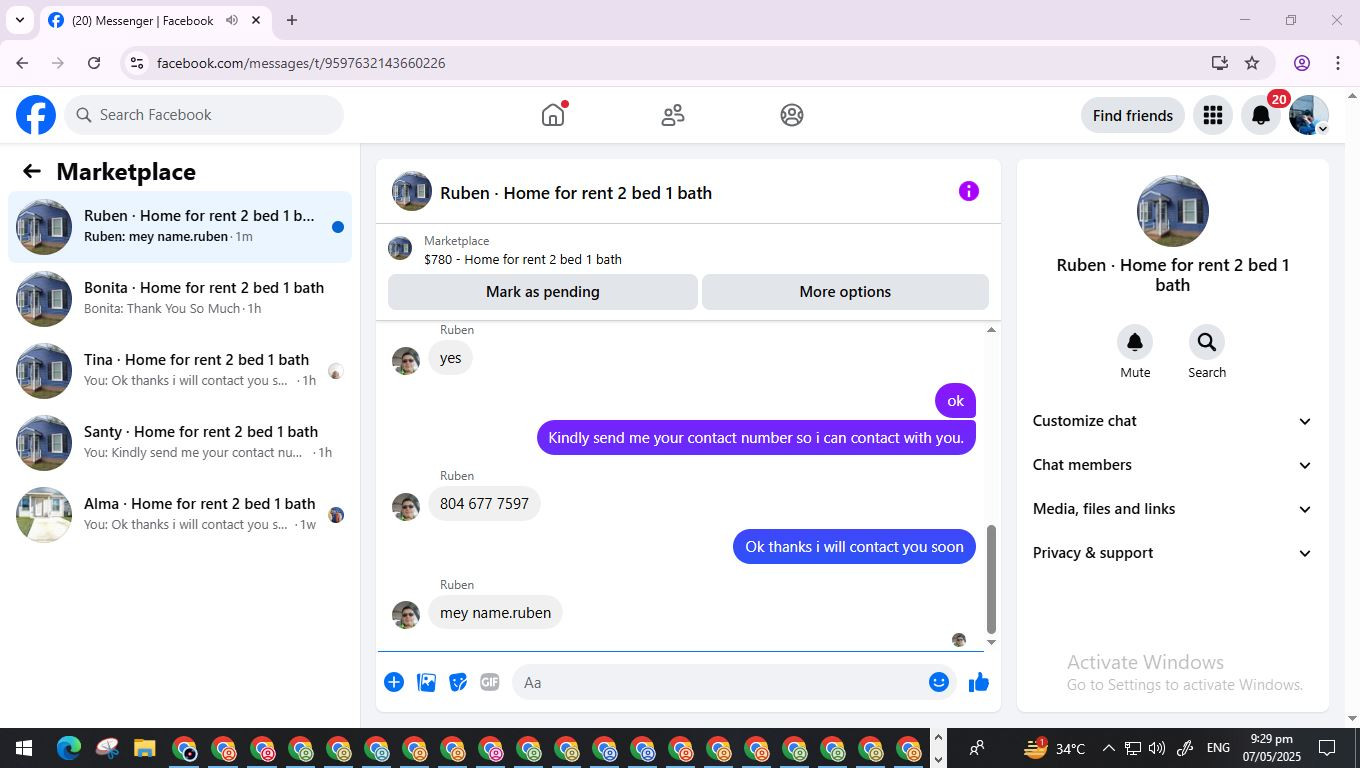Open the Windows notification center icon

[1327, 748]
